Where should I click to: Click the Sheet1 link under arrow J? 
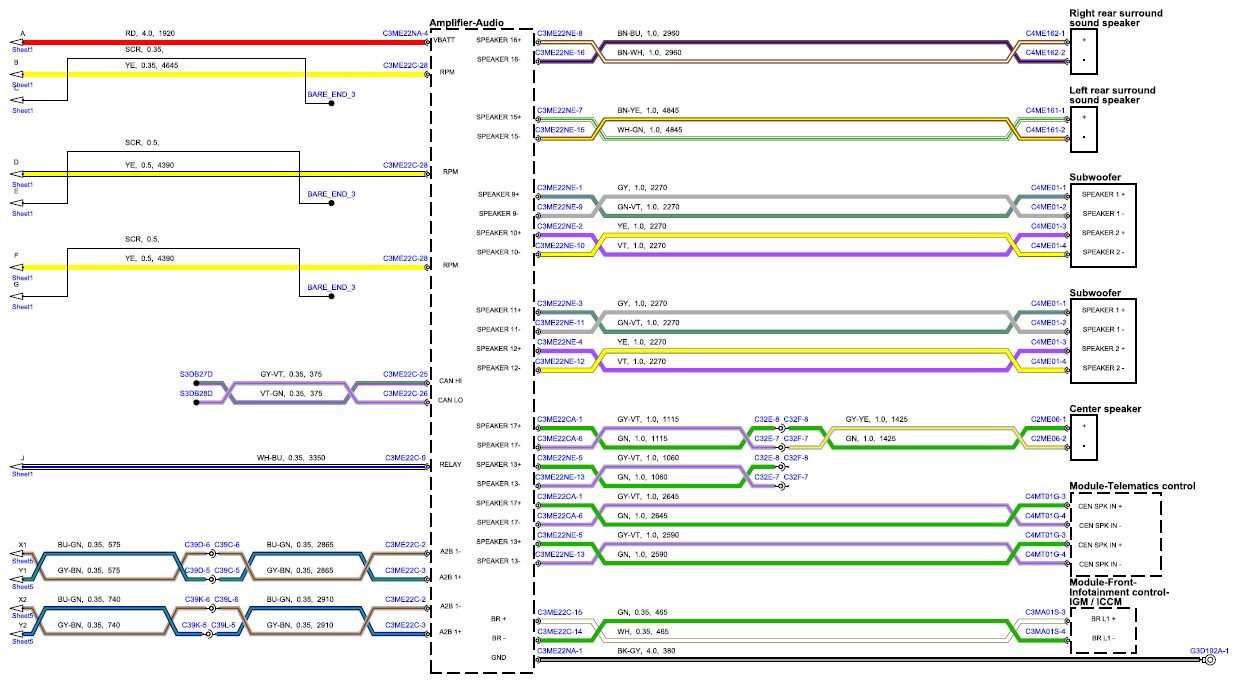[x=22, y=475]
